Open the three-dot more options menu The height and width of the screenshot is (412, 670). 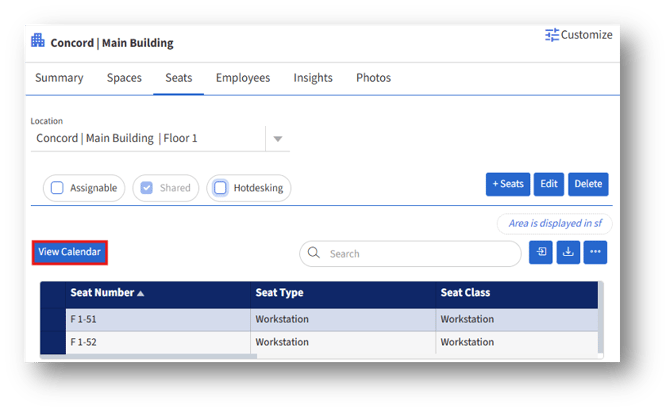click(595, 253)
